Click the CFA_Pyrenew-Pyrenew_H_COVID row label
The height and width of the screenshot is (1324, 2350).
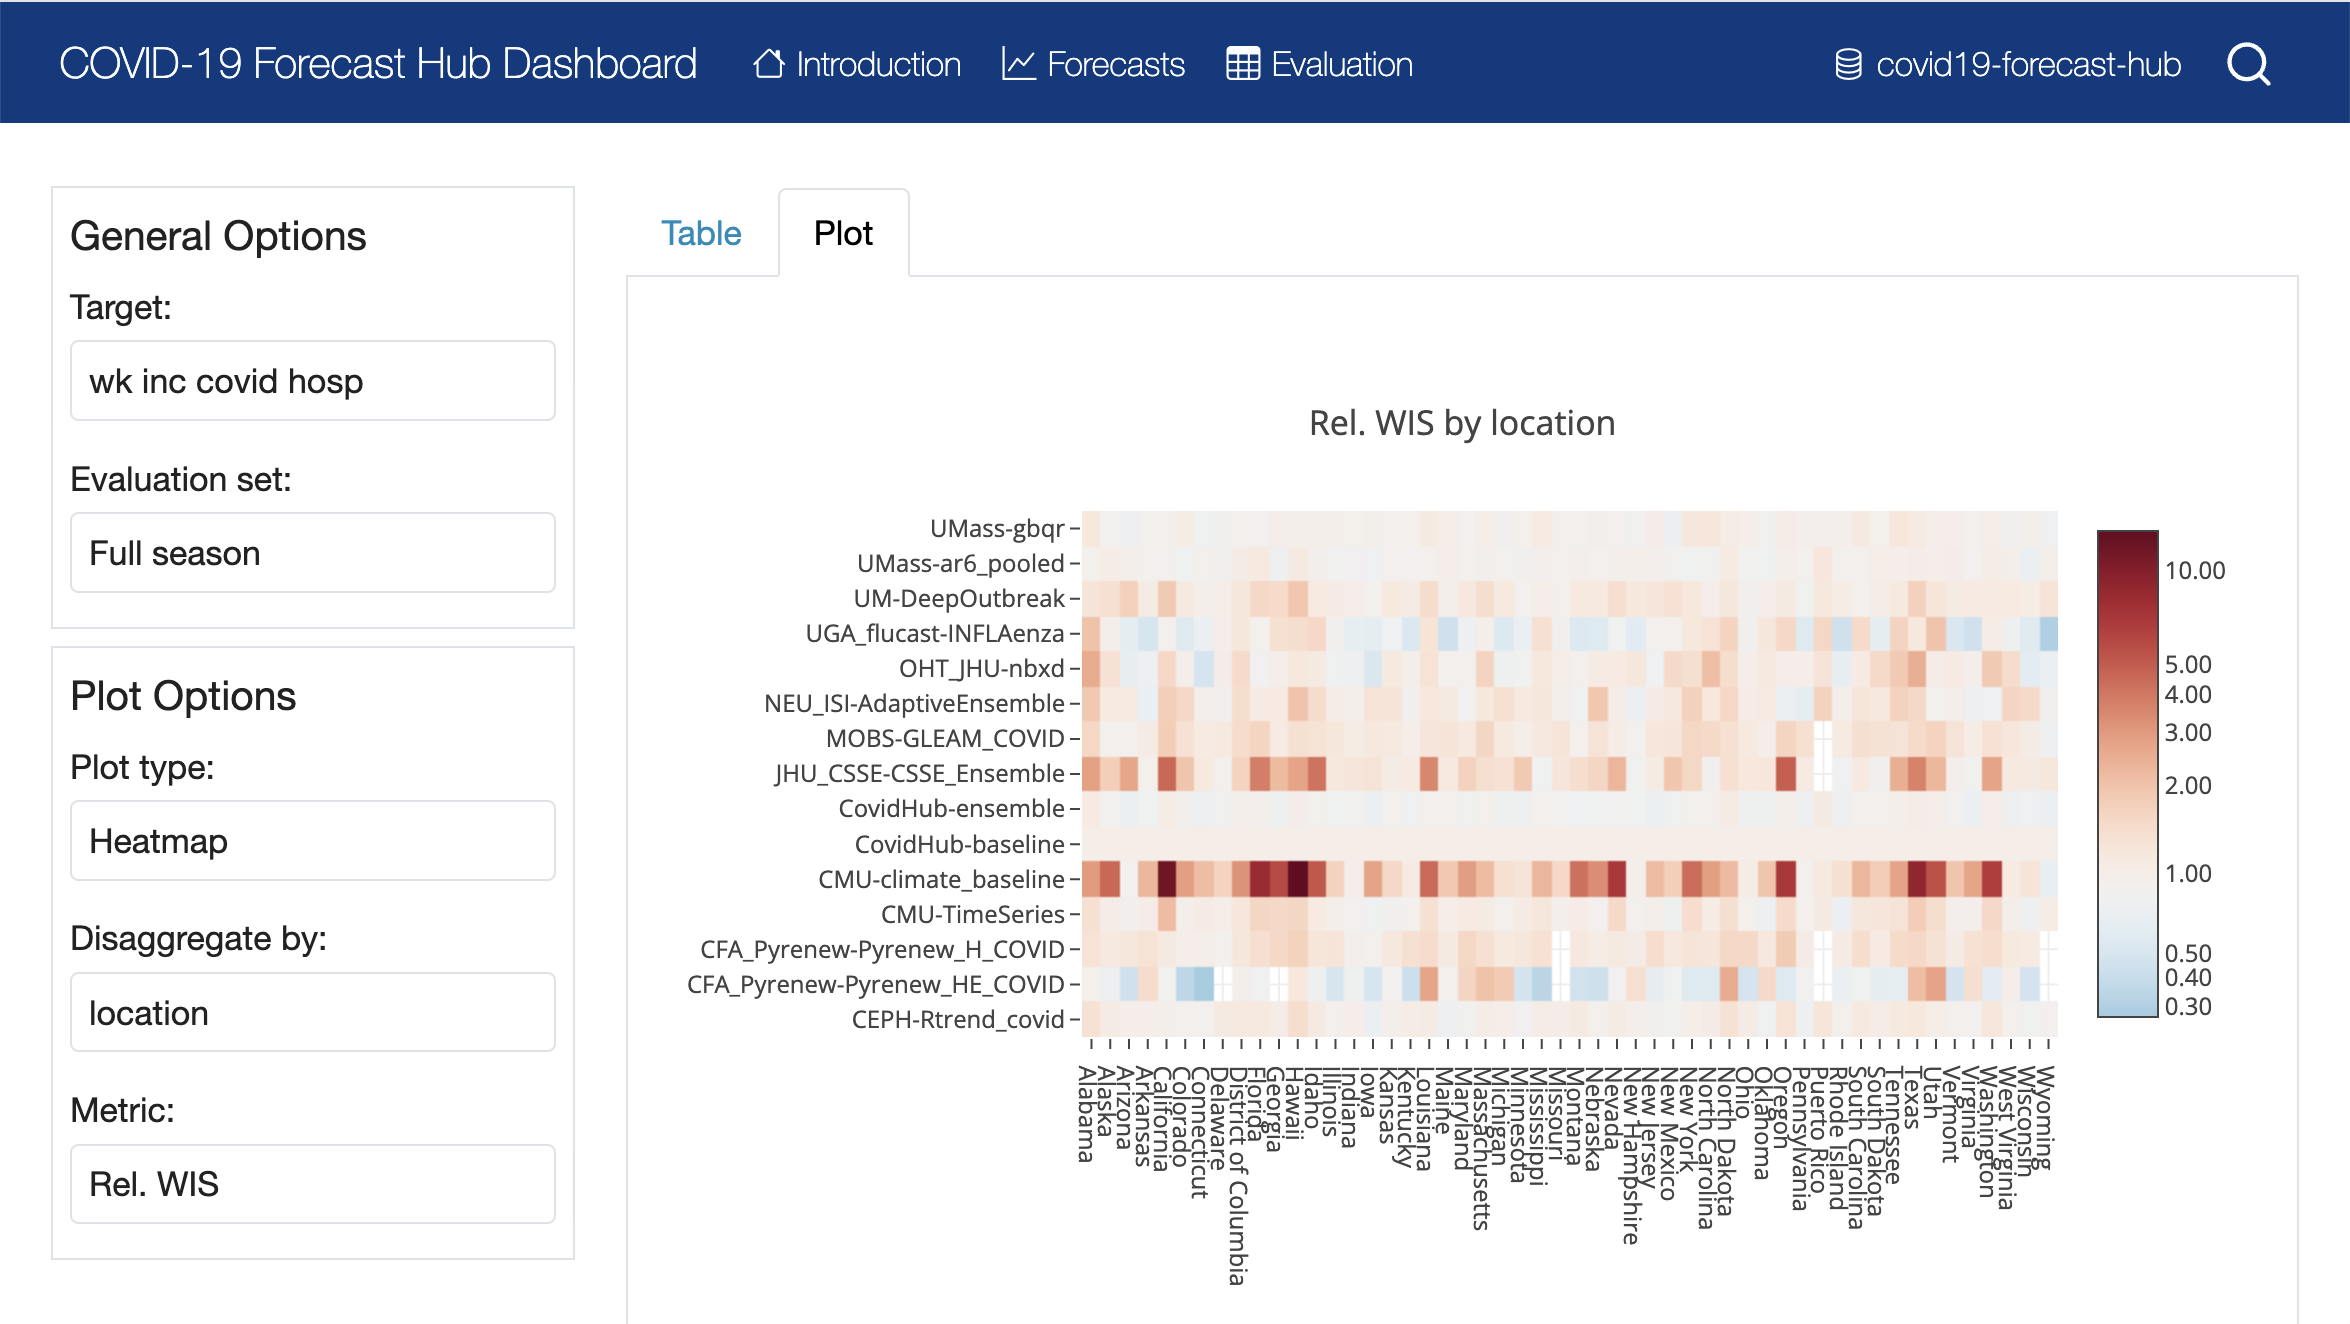[x=882, y=949]
